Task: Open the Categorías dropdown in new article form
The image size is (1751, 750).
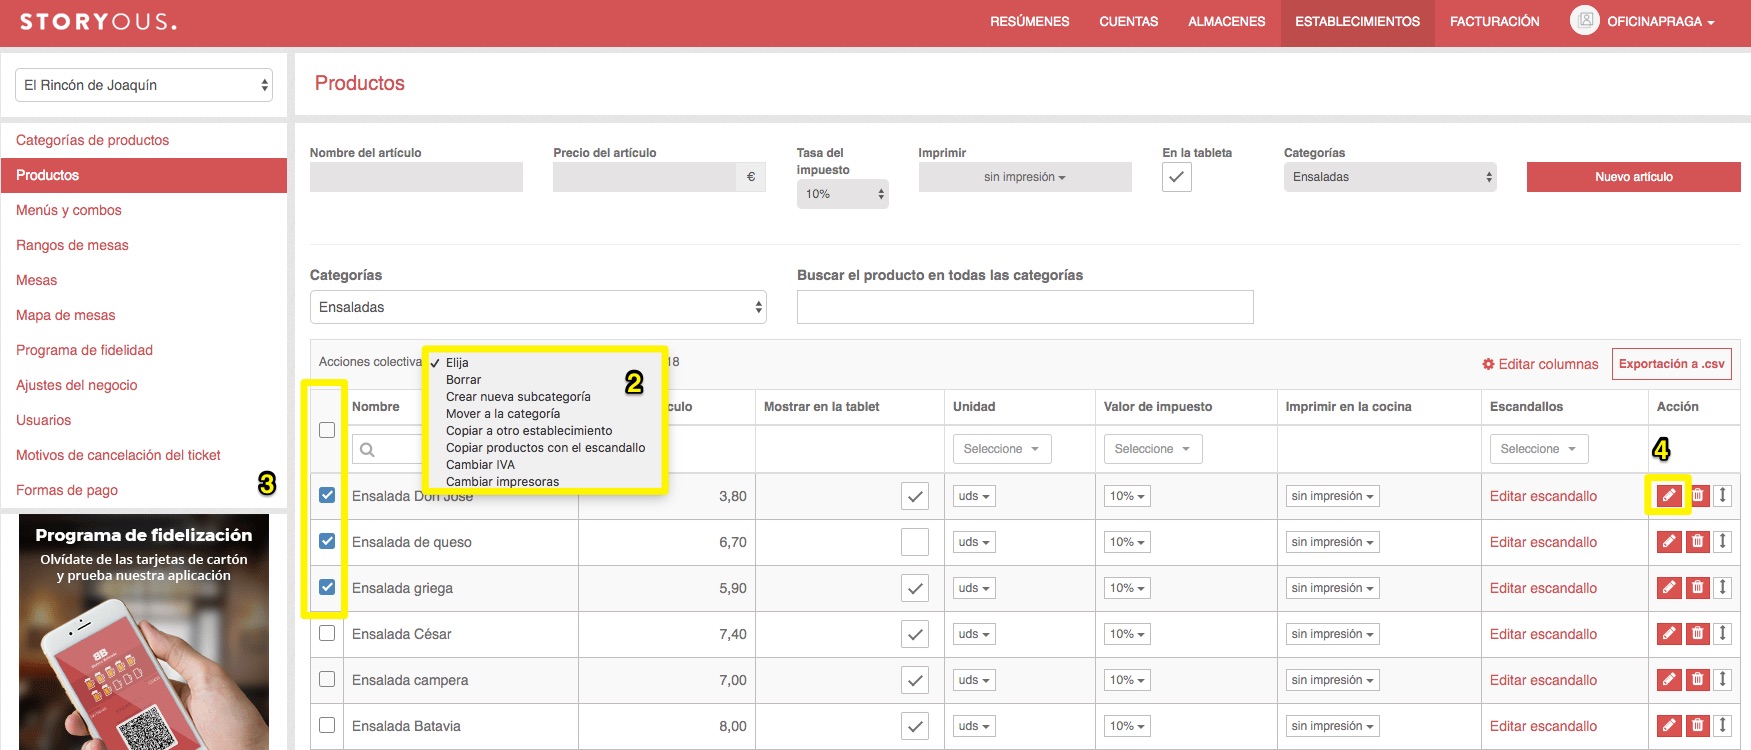Action: (x=1390, y=177)
